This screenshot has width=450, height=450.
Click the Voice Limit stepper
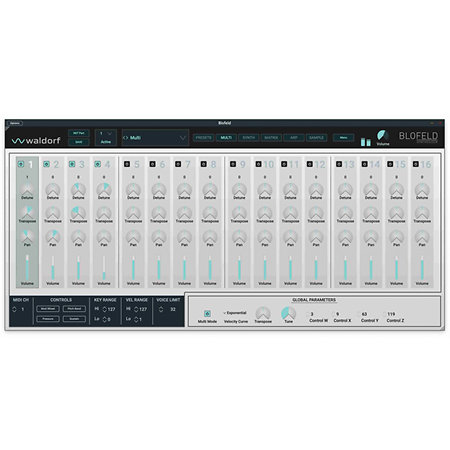pyautogui.click(x=161, y=309)
